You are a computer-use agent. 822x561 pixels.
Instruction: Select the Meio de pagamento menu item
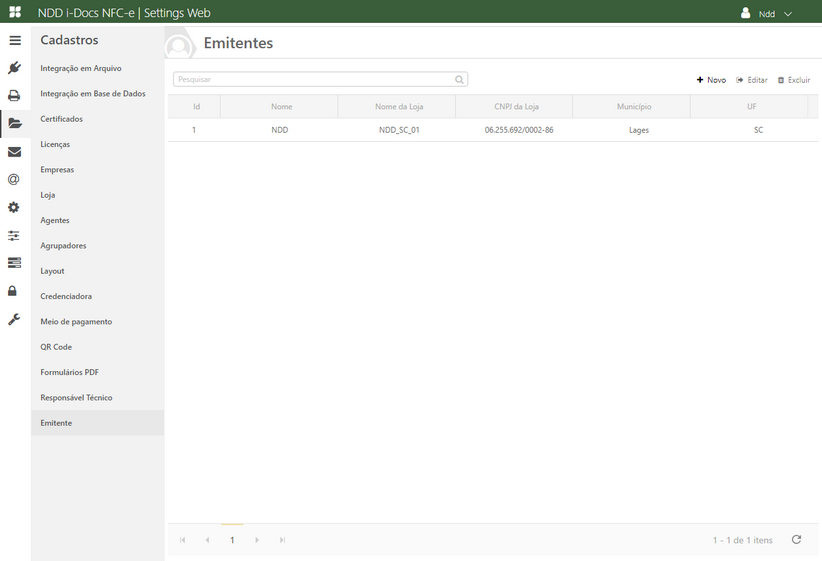point(76,321)
